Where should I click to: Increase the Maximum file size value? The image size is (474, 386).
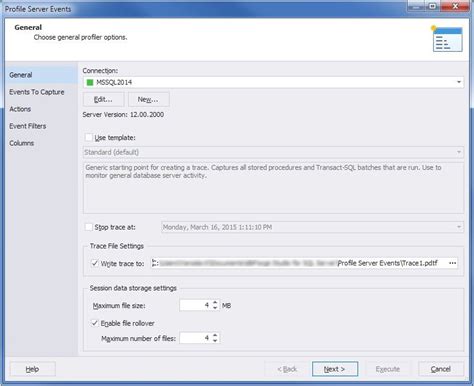pos(215,302)
